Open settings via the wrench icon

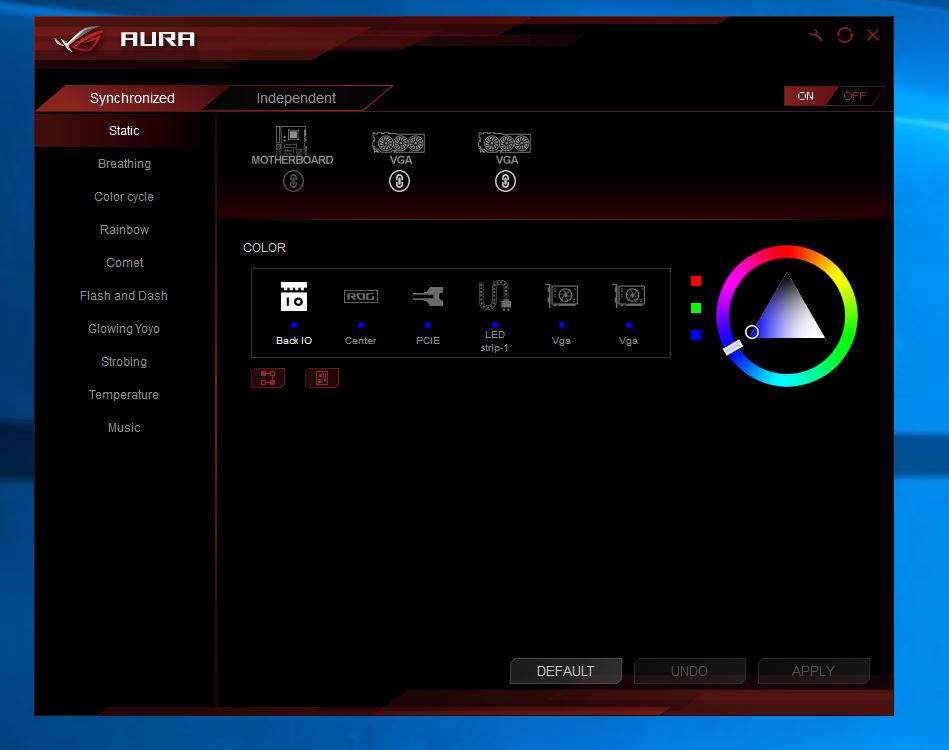(x=816, y=35)
